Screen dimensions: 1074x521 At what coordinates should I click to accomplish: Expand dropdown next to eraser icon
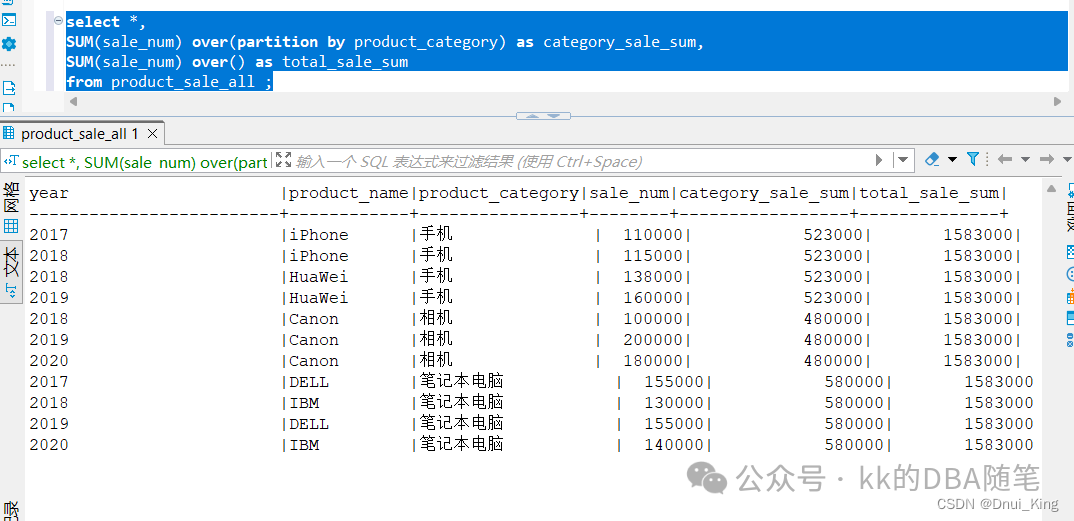pos(952,160)
